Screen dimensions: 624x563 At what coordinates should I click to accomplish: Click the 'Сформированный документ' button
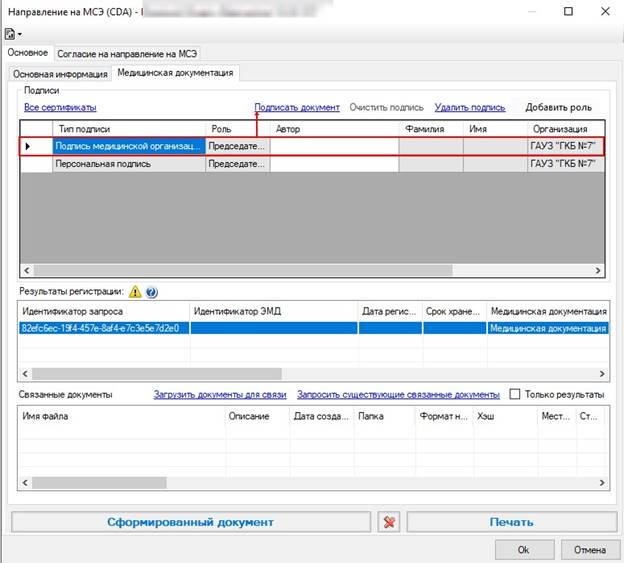pos(191,522)
